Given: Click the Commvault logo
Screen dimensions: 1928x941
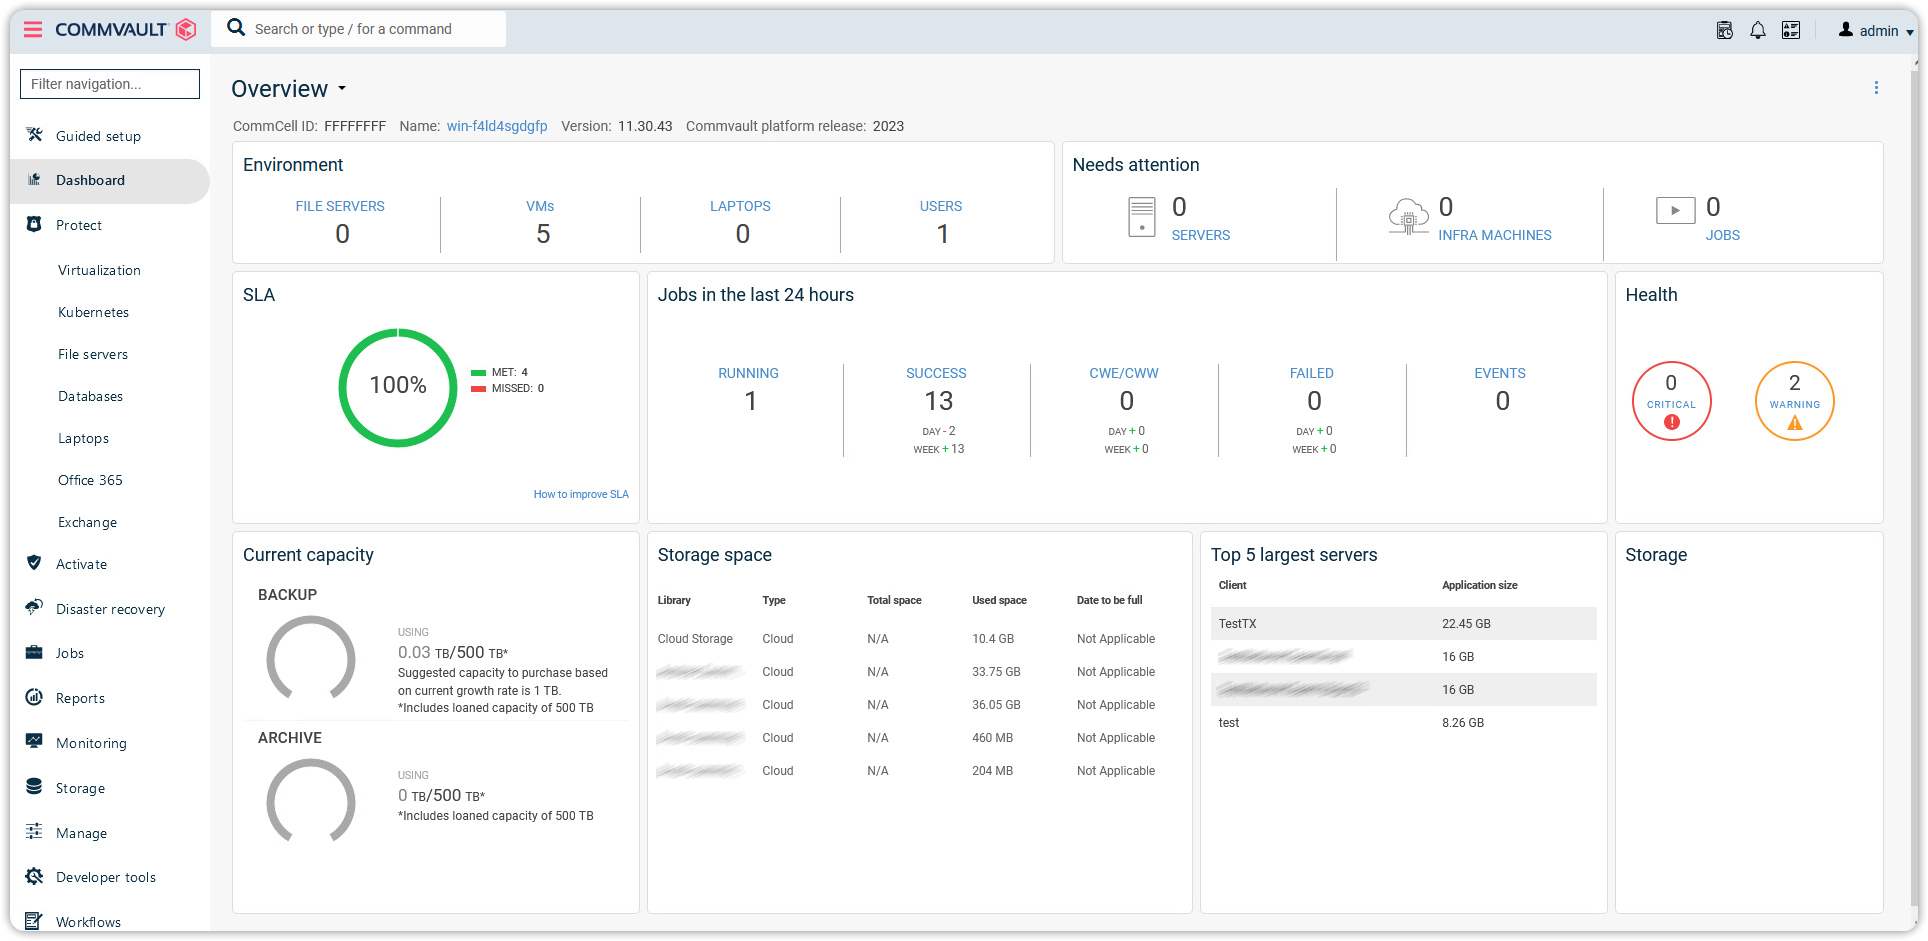Looking at the screenshot, I should (125, 29).
